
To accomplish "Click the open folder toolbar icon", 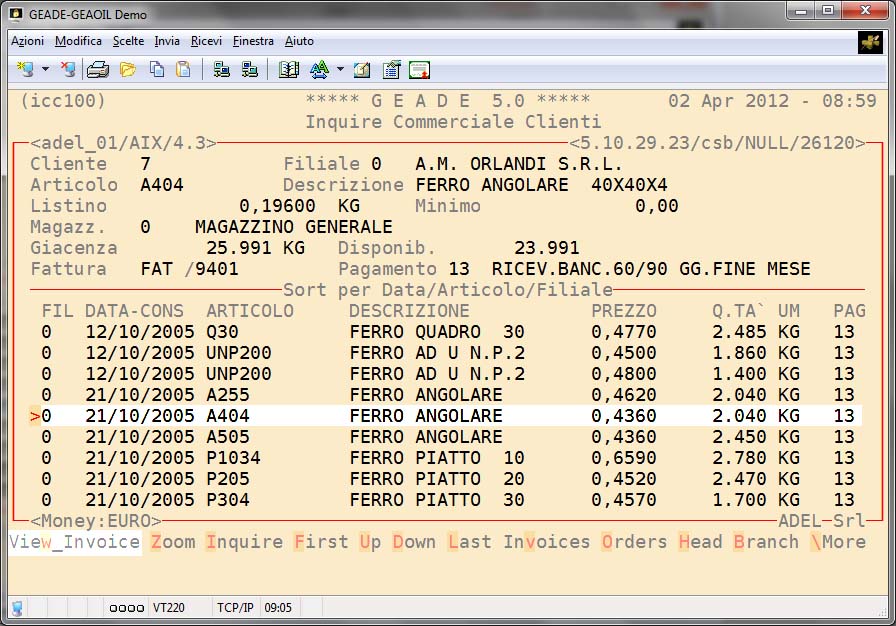I will 128,70.
